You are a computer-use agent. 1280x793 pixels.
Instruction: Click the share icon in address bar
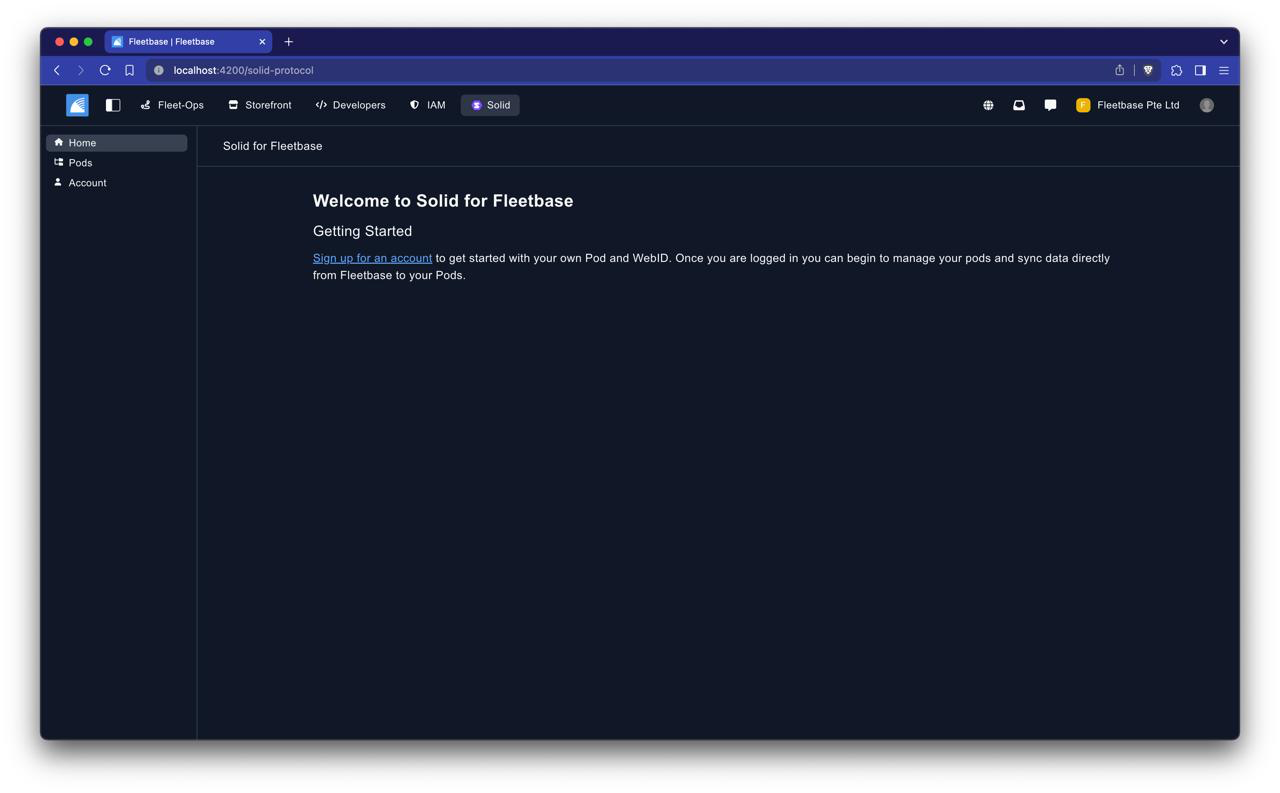(x=1120, y=70)
